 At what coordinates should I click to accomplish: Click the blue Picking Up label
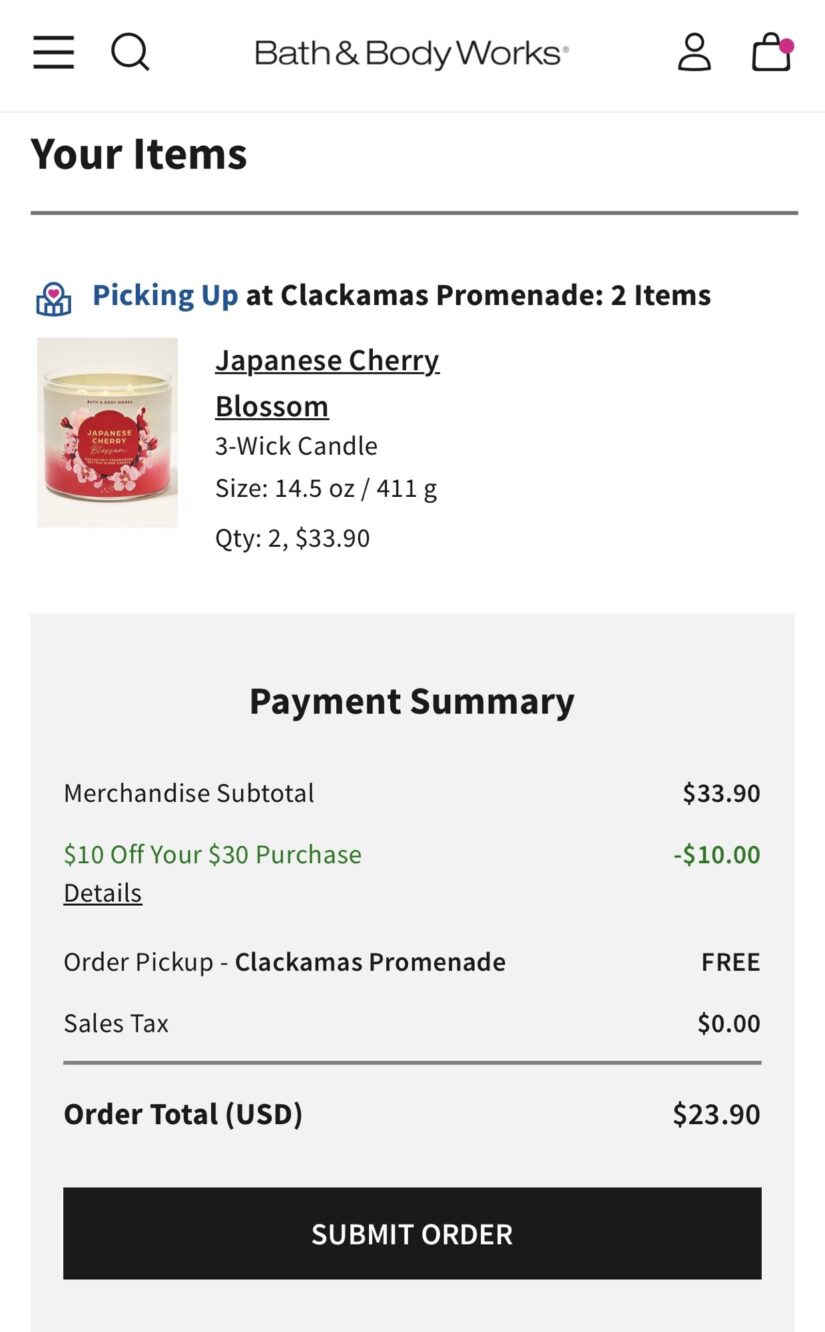tap(165, 295)
